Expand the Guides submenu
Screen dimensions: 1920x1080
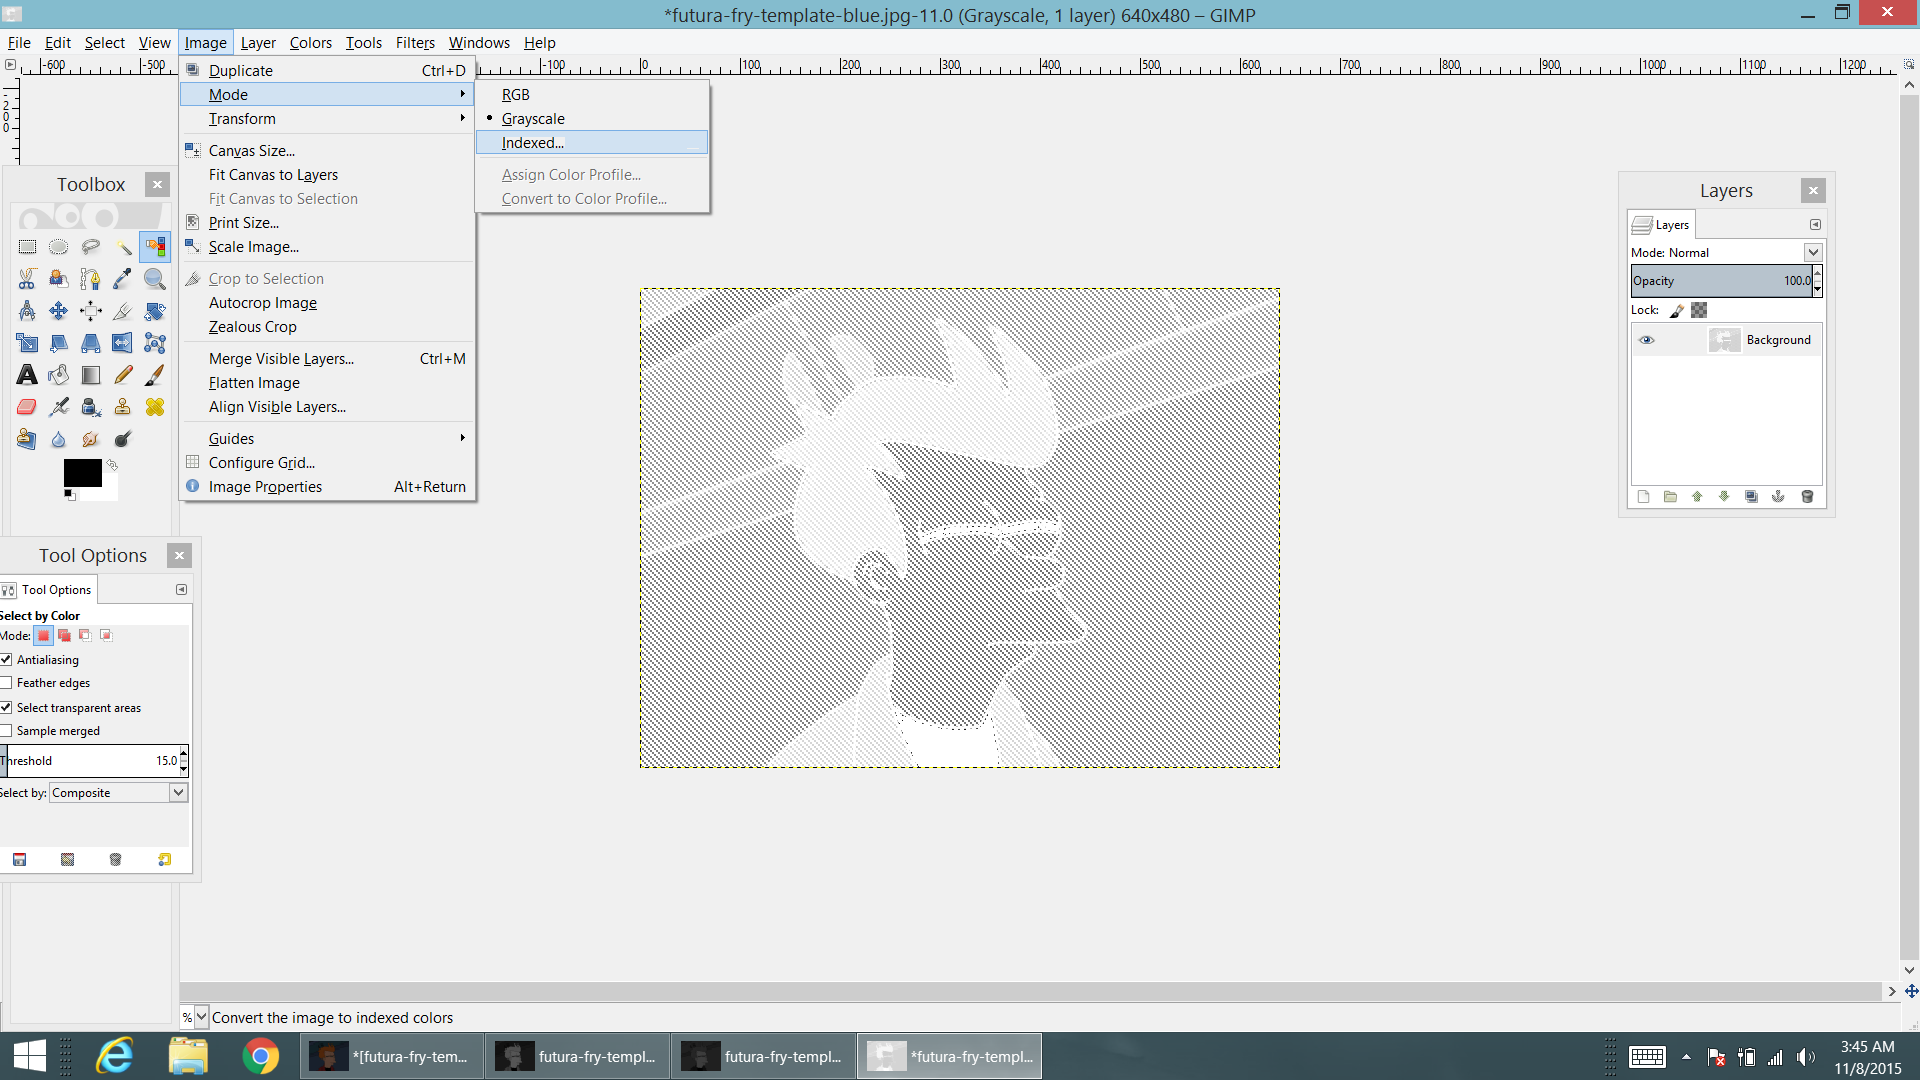pos(326,439)
